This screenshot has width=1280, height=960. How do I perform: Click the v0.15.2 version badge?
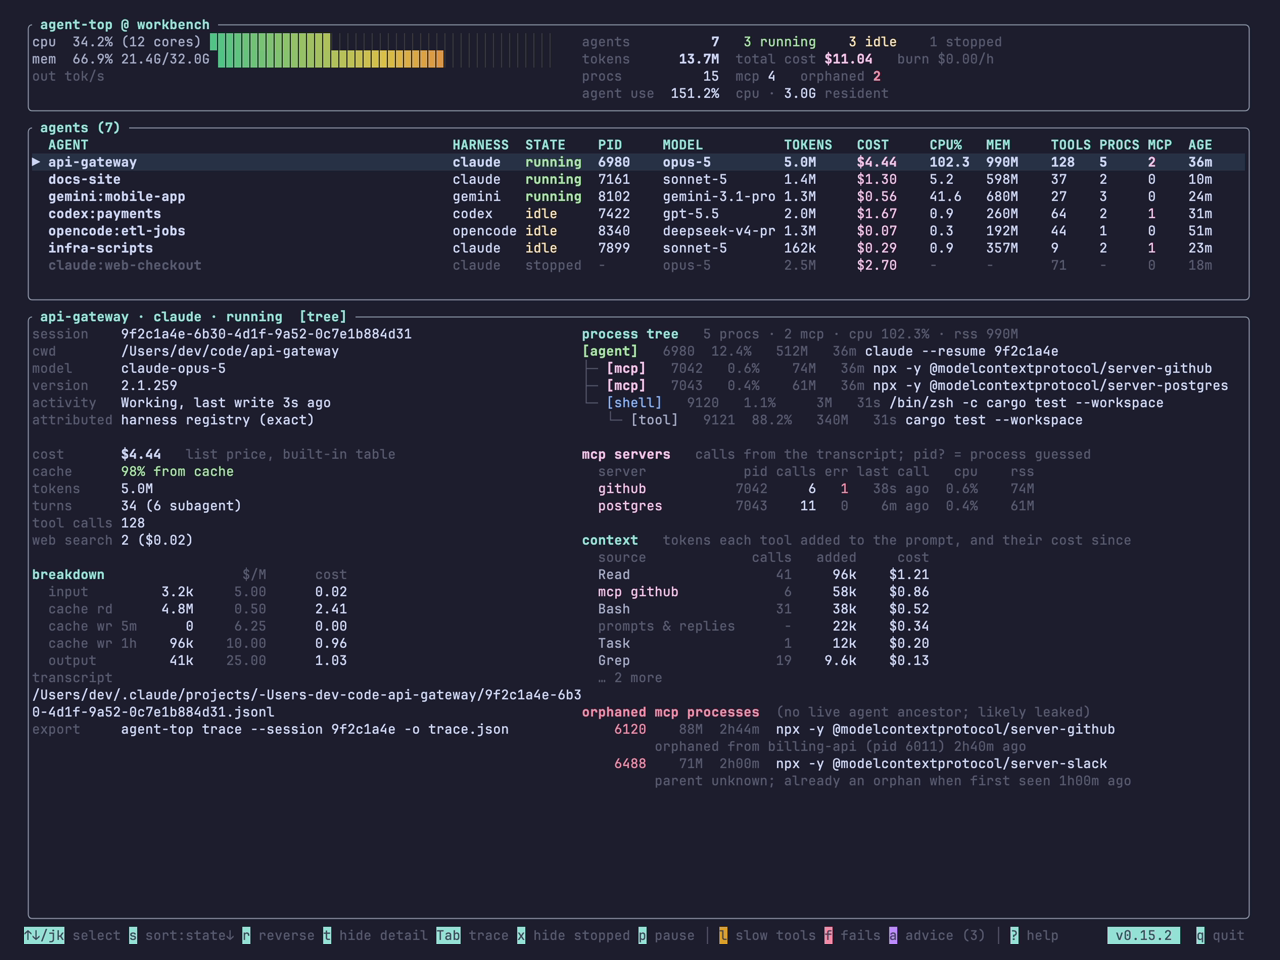[1143, 936]
